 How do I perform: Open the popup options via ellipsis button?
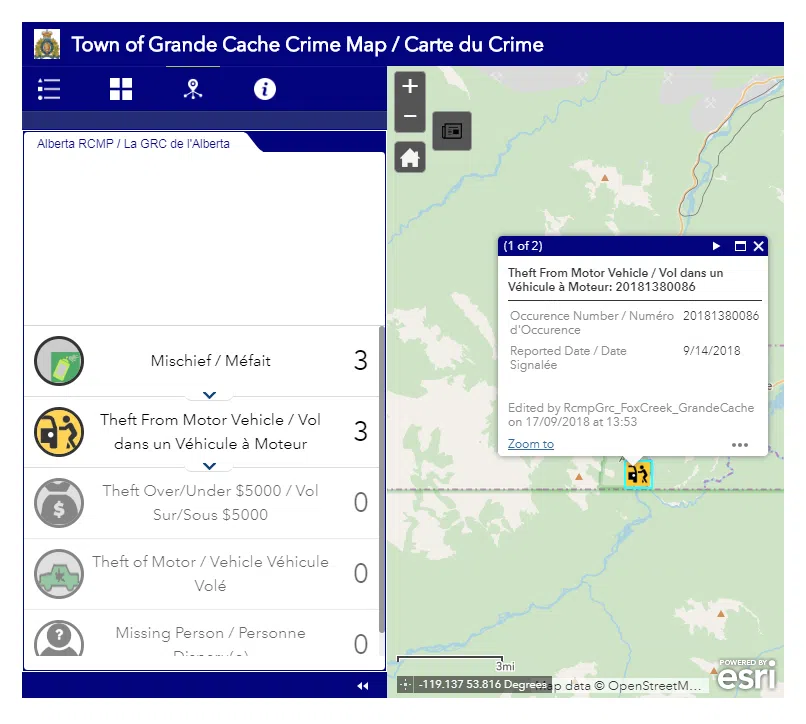pos(740,444)
